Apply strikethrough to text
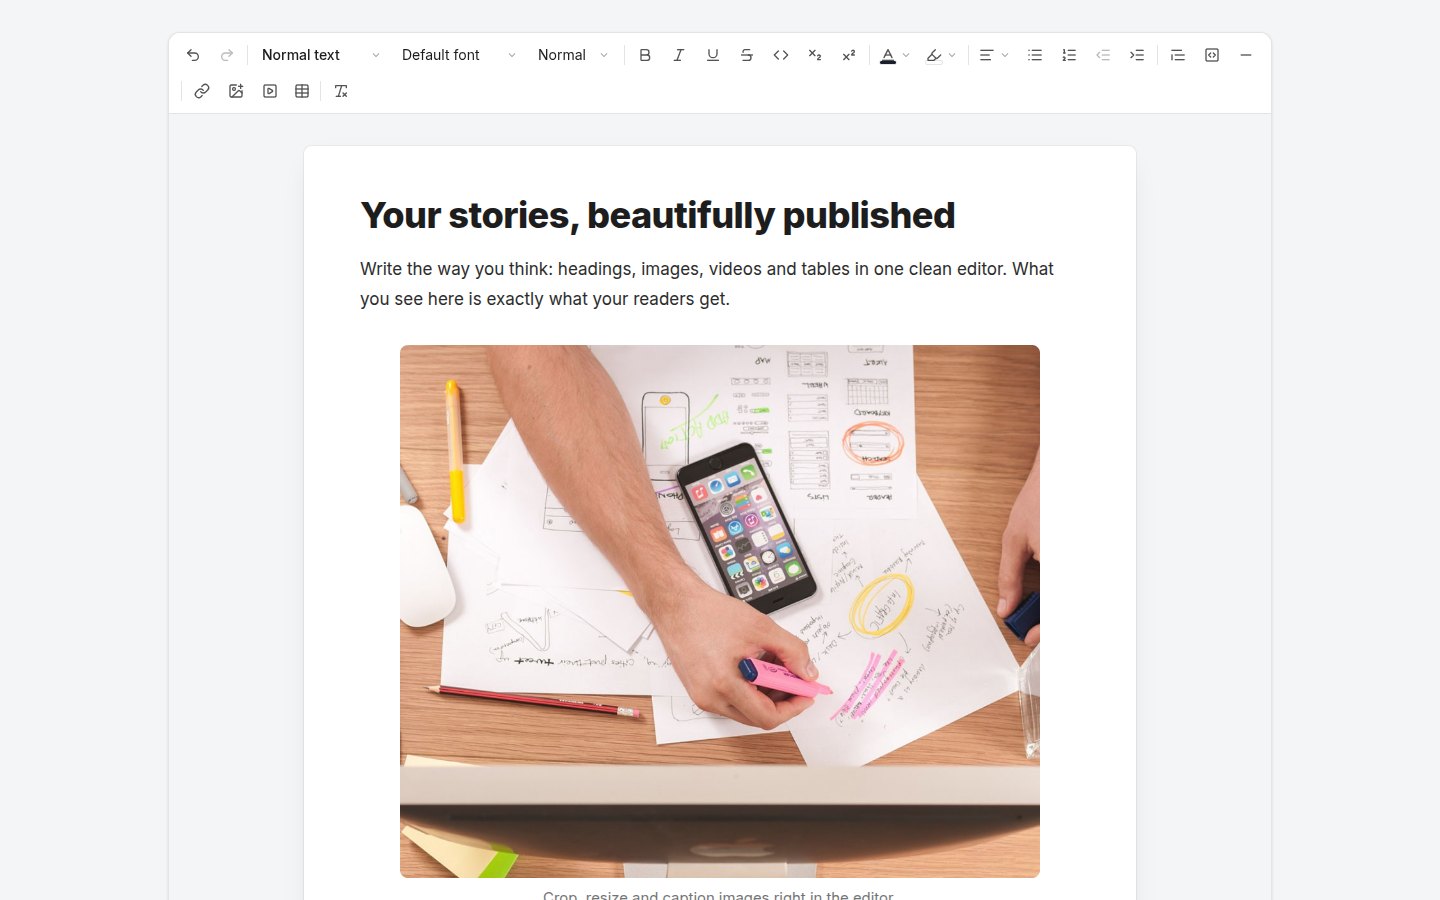 tap(747, 55)
